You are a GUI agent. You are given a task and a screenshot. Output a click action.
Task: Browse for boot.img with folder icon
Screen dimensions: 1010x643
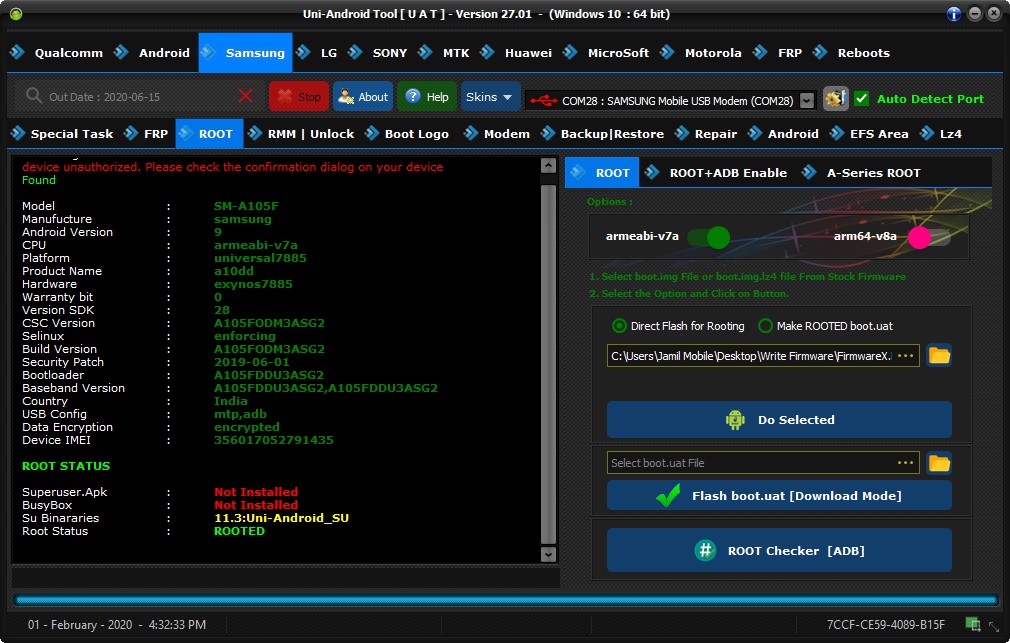(939, 356)
